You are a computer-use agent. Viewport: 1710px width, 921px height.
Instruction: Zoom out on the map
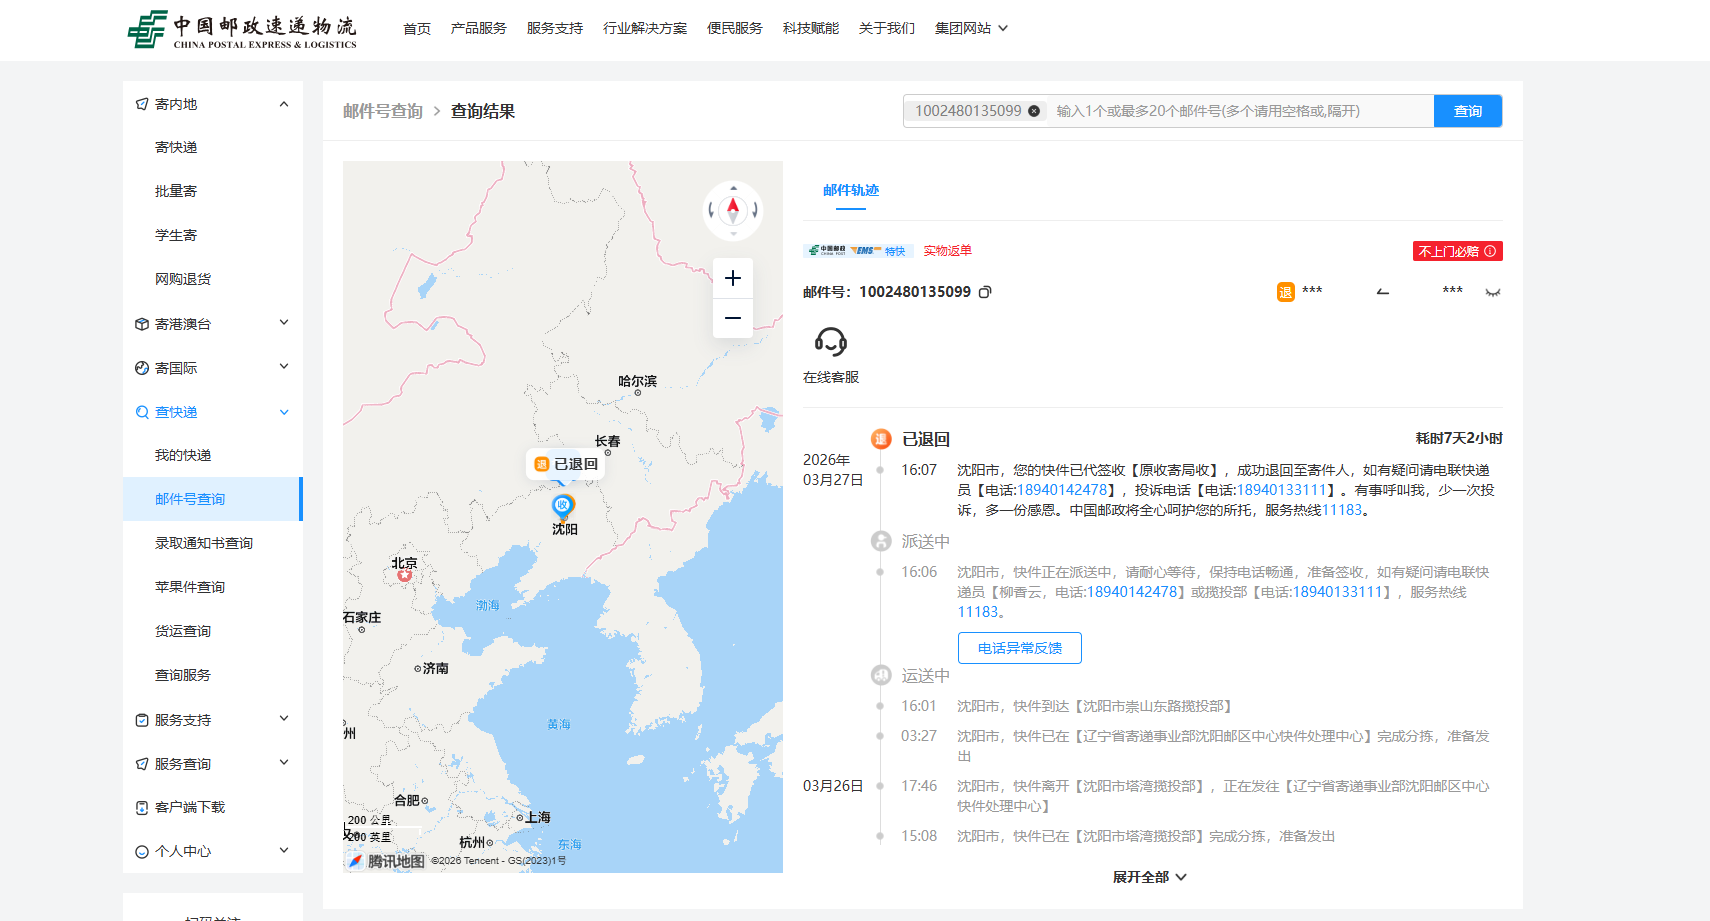pos(733,318)
